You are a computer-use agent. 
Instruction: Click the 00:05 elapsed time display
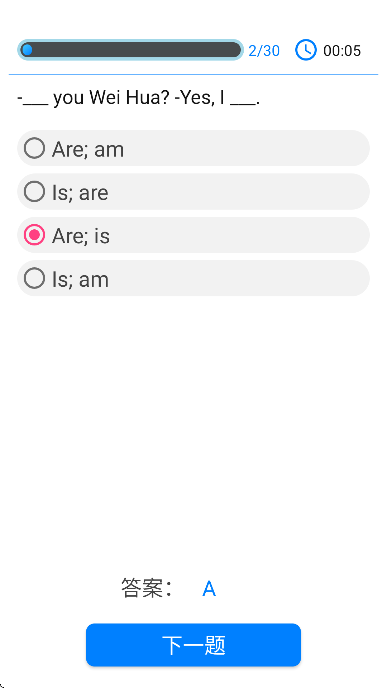(342, 51)
